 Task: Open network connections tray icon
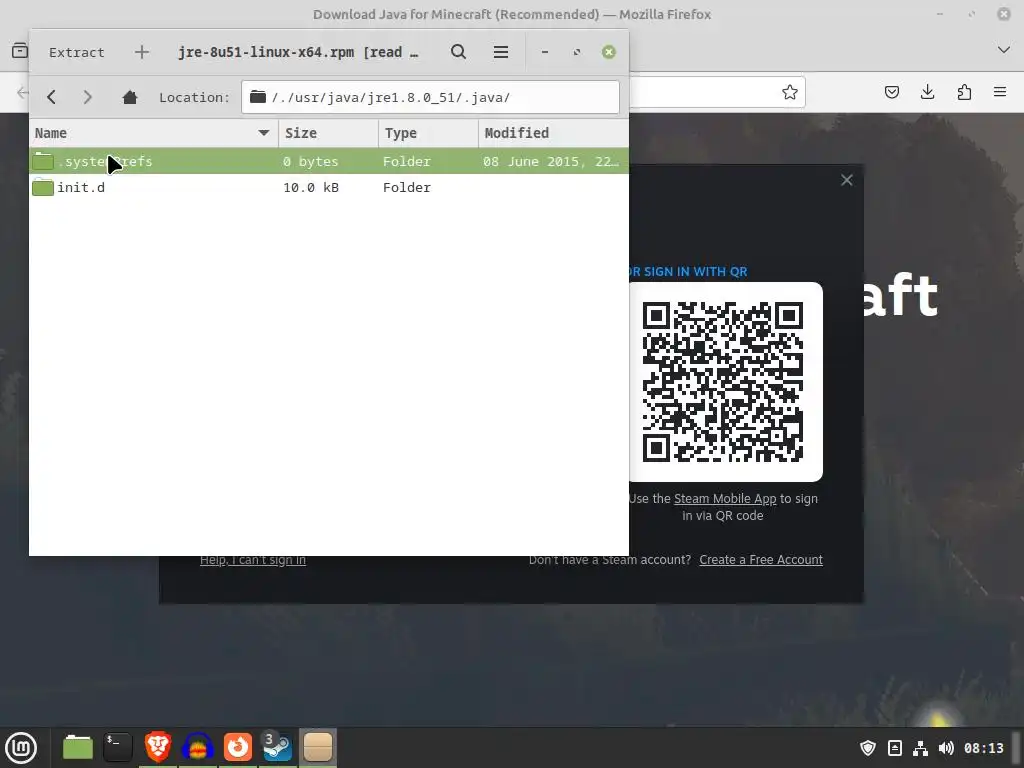coord(920,748)
